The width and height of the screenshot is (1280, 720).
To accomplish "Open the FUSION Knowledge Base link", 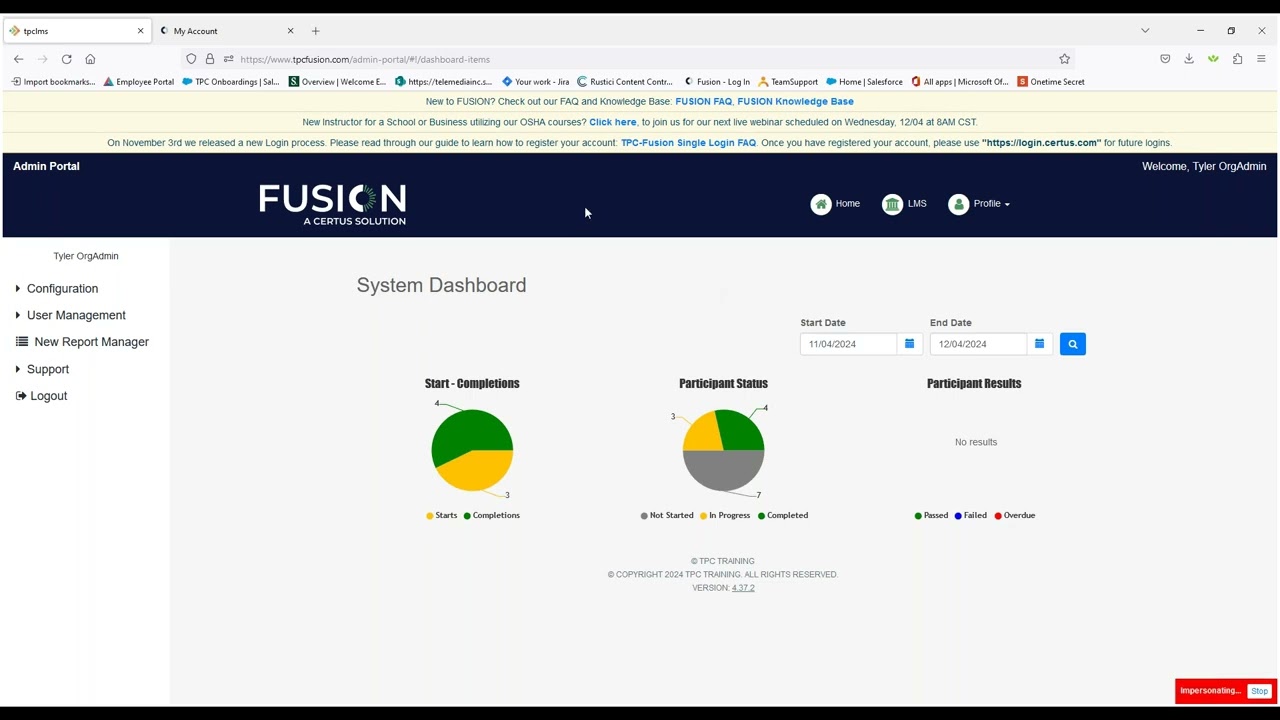I will click(x=795, y=102).
